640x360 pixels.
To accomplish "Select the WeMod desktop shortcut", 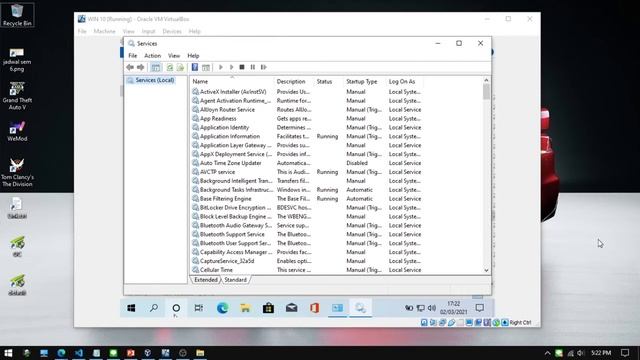I will click(x=17, y=131).
